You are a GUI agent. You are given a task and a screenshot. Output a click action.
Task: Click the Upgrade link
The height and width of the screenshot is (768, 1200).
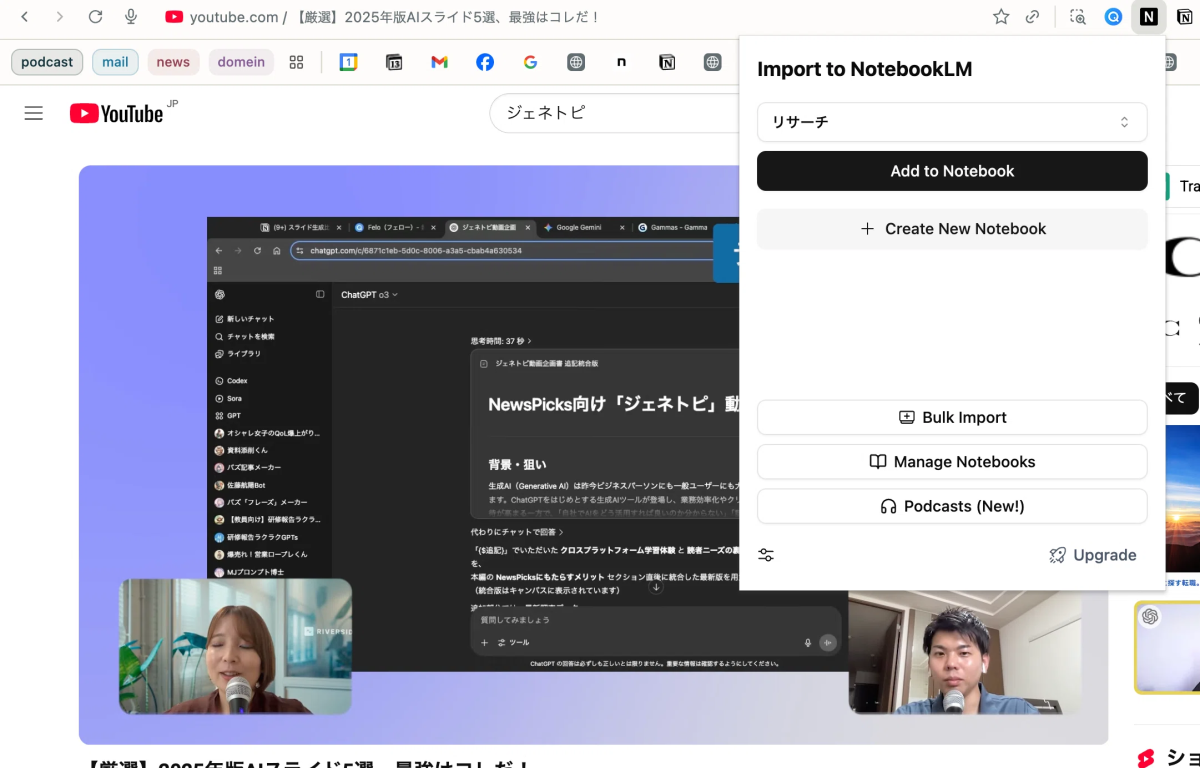(x=1093, y=555)
